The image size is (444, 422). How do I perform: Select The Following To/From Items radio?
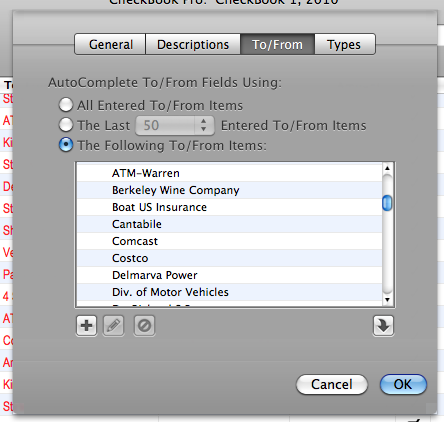66,145
